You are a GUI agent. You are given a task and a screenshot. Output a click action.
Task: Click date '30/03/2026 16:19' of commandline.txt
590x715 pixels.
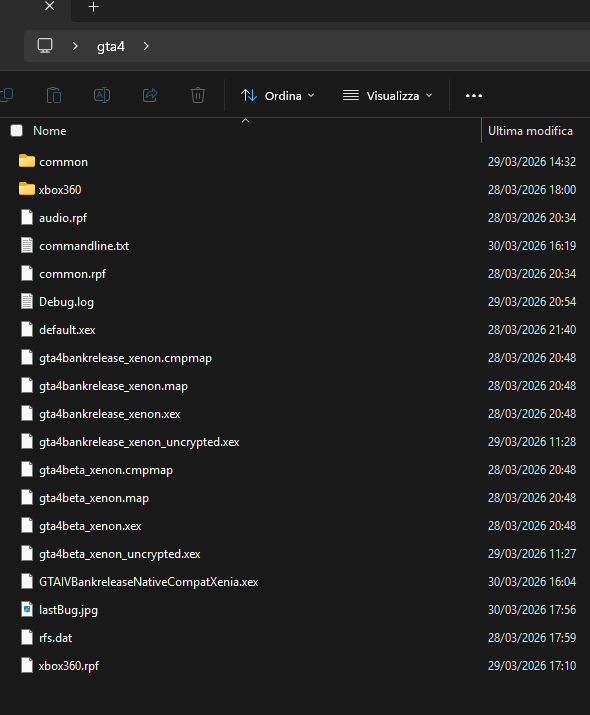pos(532,246)
